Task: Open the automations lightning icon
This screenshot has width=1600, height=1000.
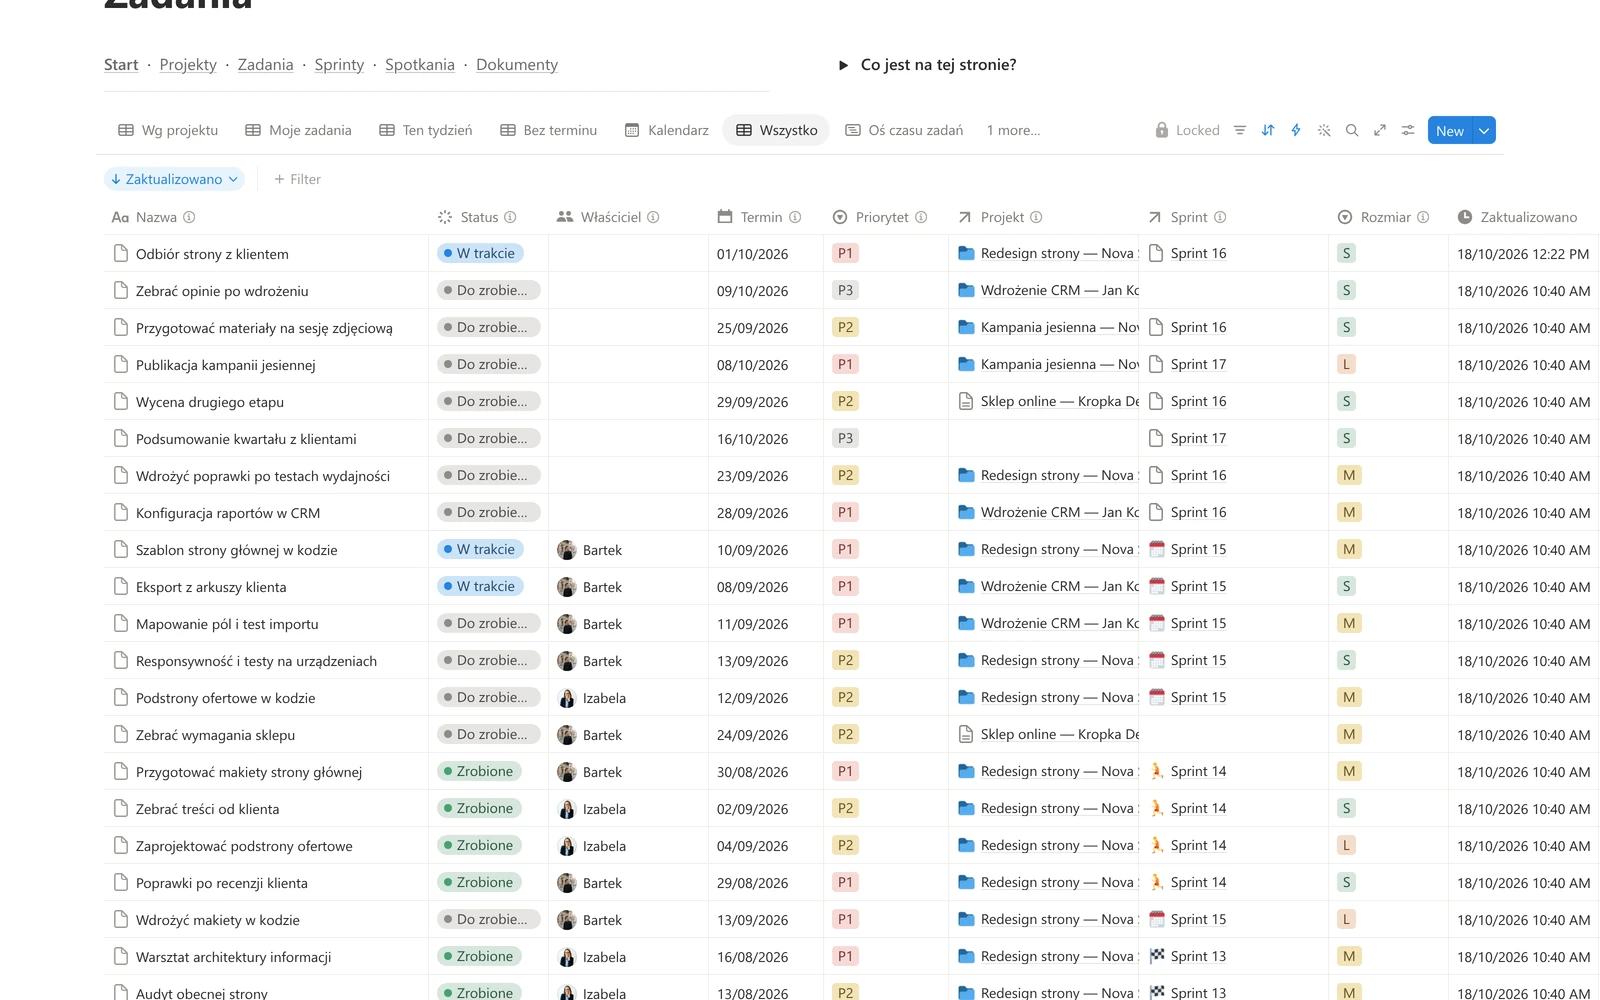Action: click(1296, 130)
